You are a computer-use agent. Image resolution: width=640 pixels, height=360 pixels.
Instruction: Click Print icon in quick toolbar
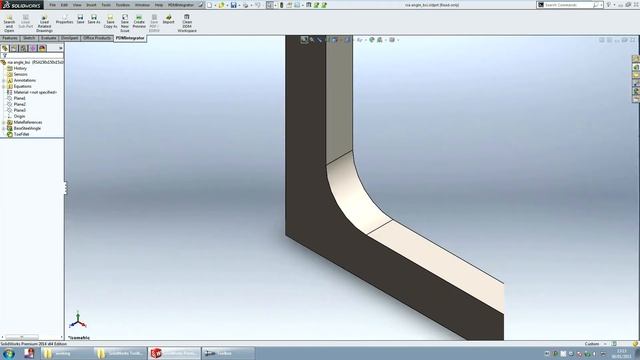(x=246, y=5)
